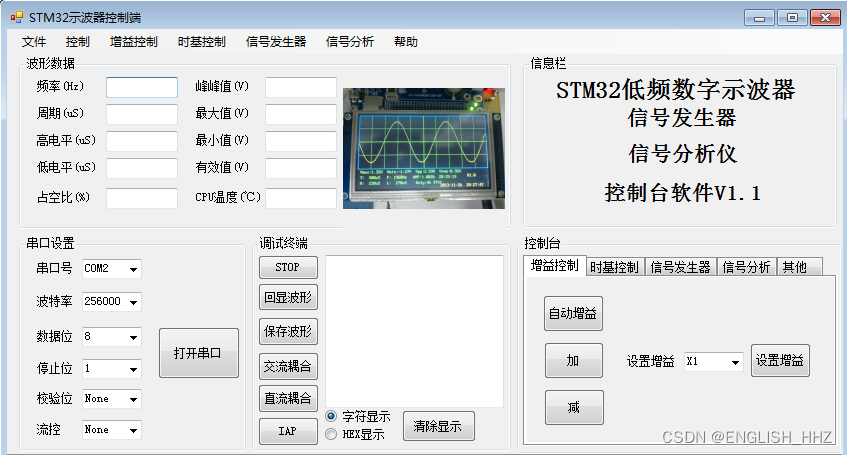Open the 控制 menu
This screenshot has height=455, width=847.
pos(78,42)
